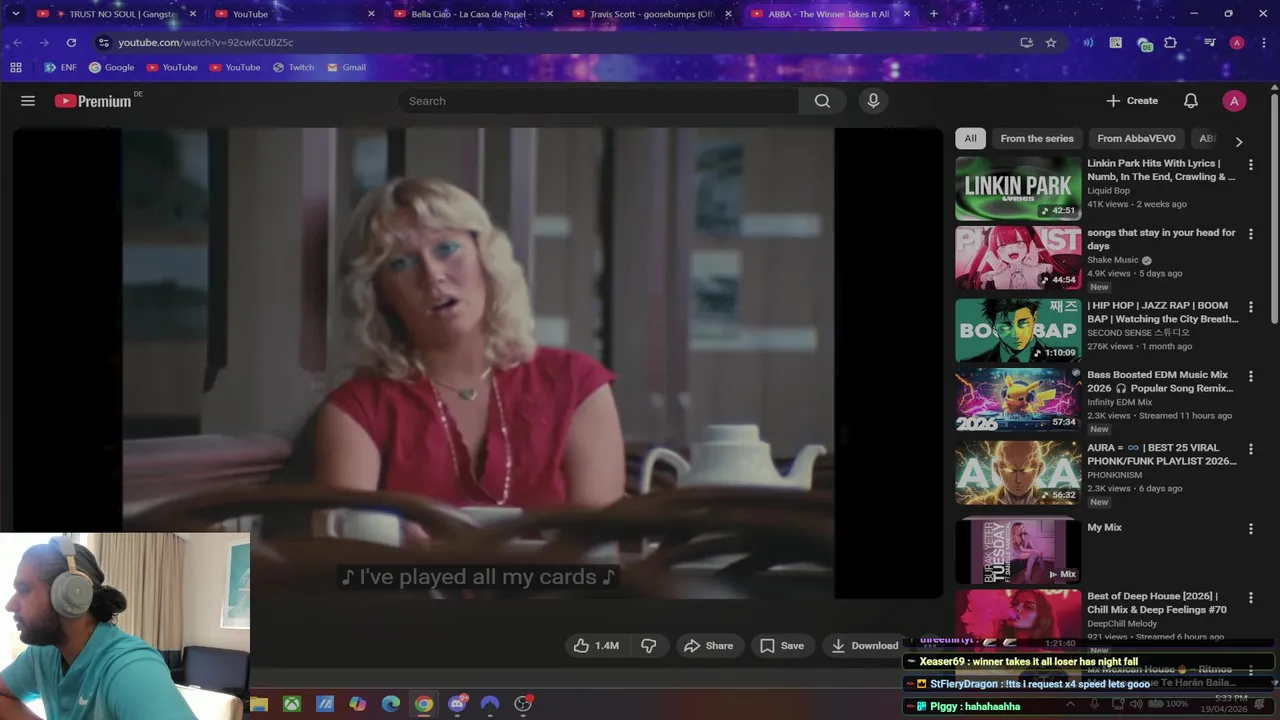
Task: Switch to 'Bella Ciao - La Casa de Papel' tab
Action: (472, 14)
